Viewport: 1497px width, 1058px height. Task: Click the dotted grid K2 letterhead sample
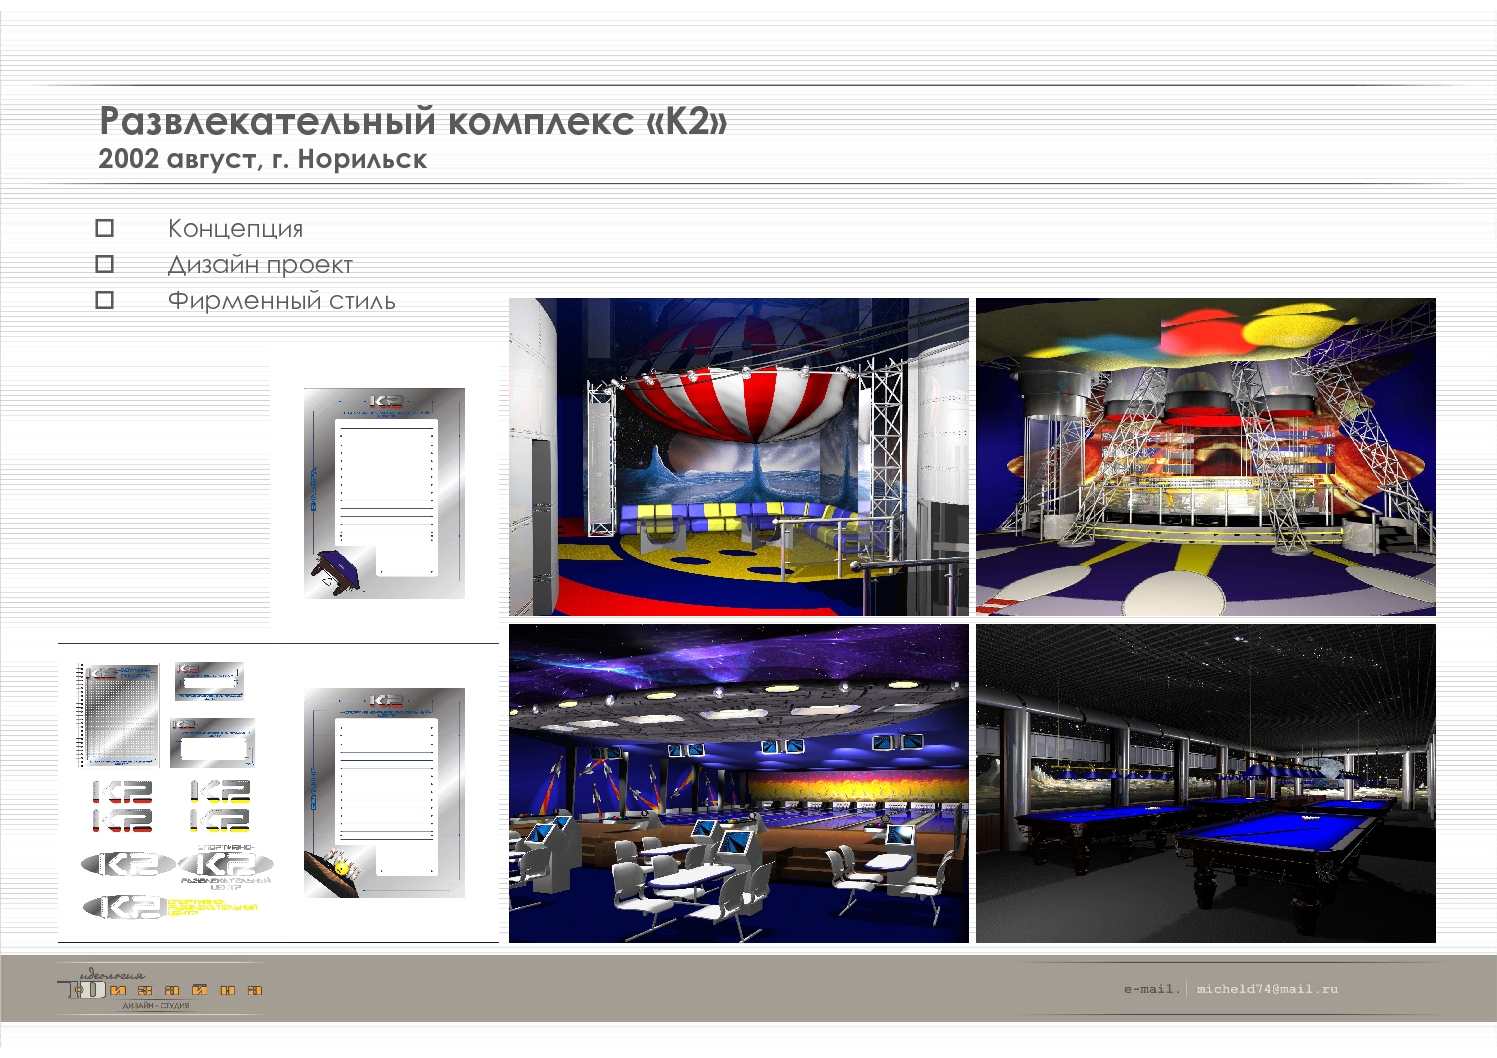click(x=119, y=714)
